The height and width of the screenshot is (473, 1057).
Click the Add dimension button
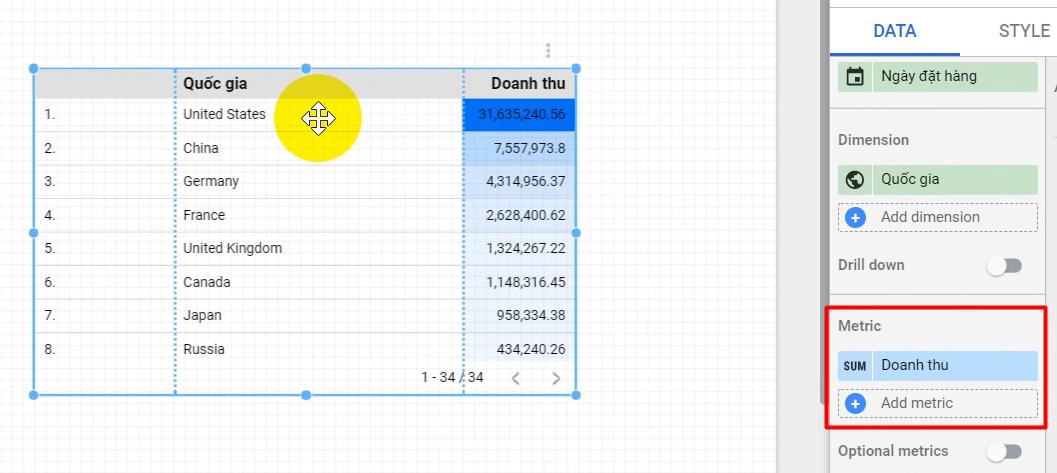(938, 218)
